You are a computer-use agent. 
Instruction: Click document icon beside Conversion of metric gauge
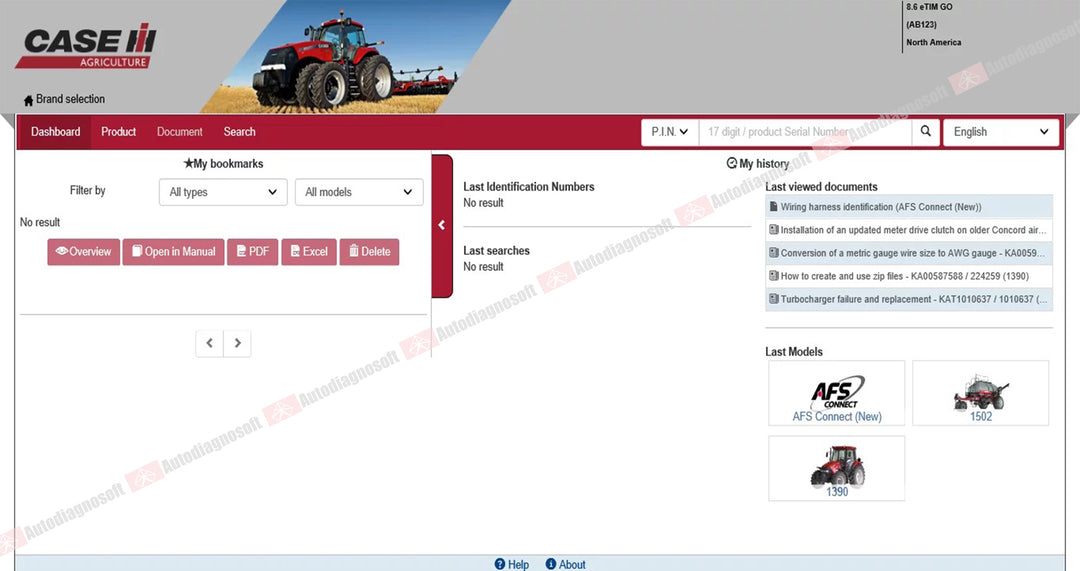click(773, 253)
